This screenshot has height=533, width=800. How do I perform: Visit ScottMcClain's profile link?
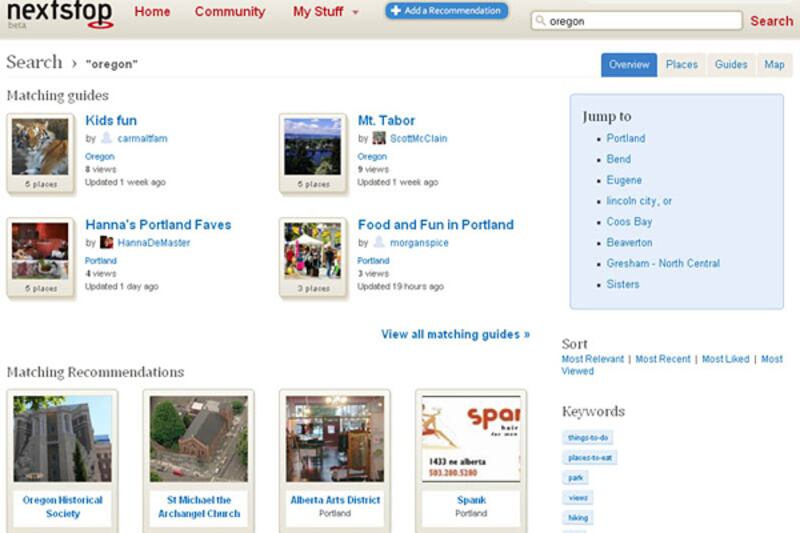[x=418, y=139]
